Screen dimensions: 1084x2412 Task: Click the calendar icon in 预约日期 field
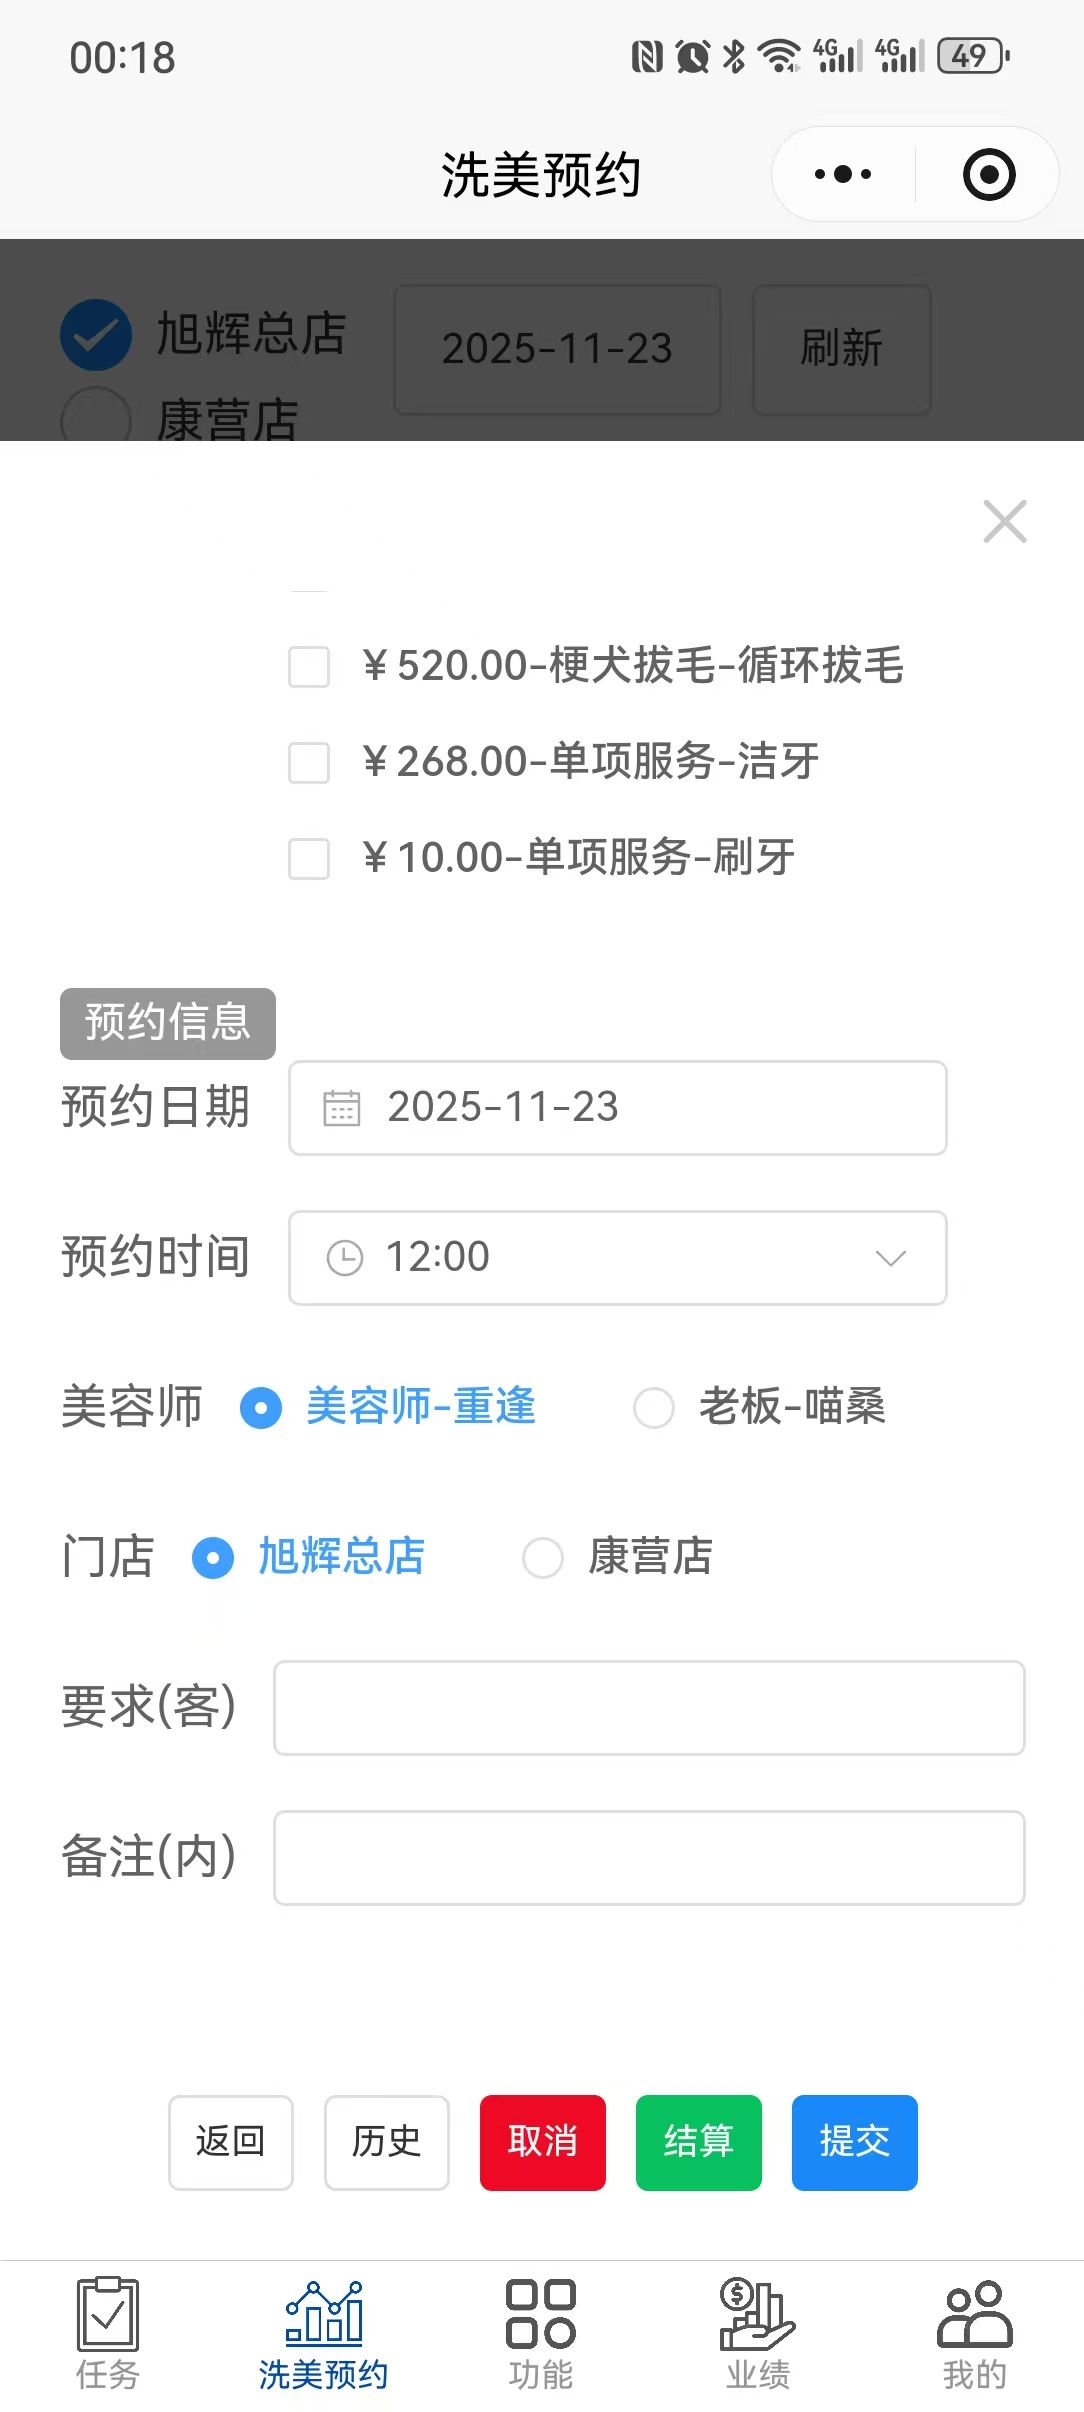point(342,1108)
